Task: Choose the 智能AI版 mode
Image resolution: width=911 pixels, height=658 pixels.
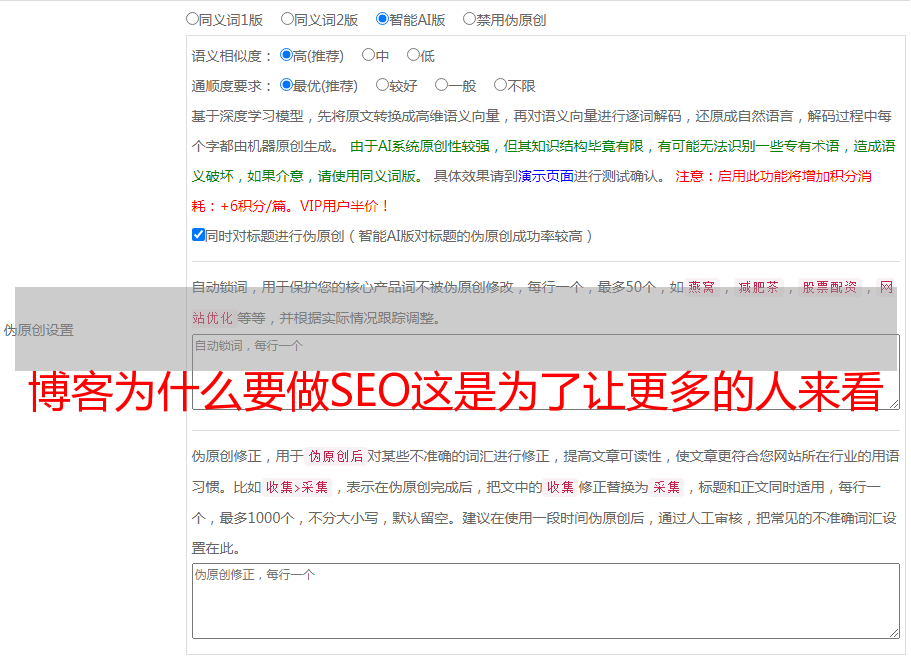Action: click(x=383, y=19)
